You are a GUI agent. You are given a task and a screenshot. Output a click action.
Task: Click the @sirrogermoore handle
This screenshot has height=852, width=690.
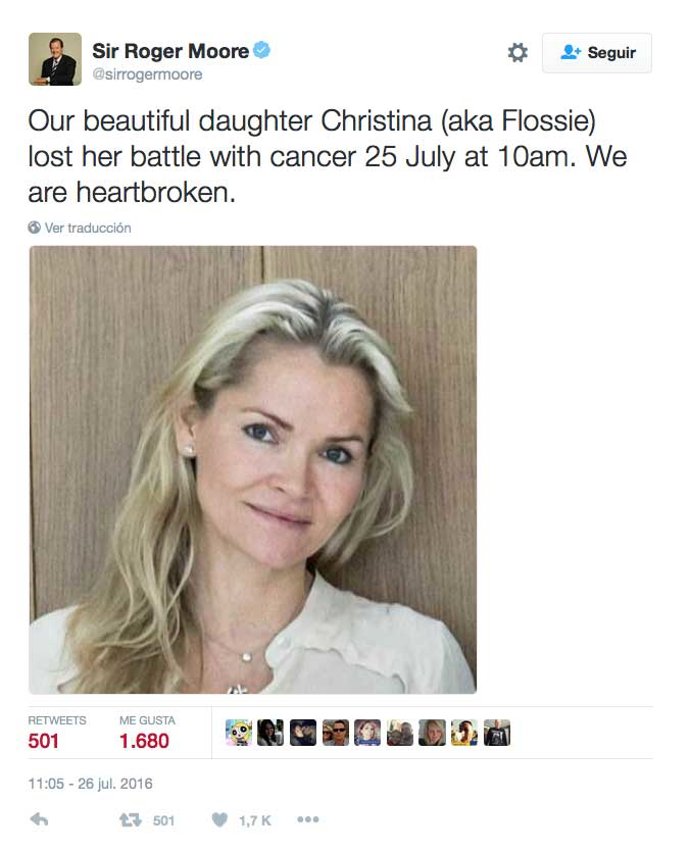(x=147, y=75)
